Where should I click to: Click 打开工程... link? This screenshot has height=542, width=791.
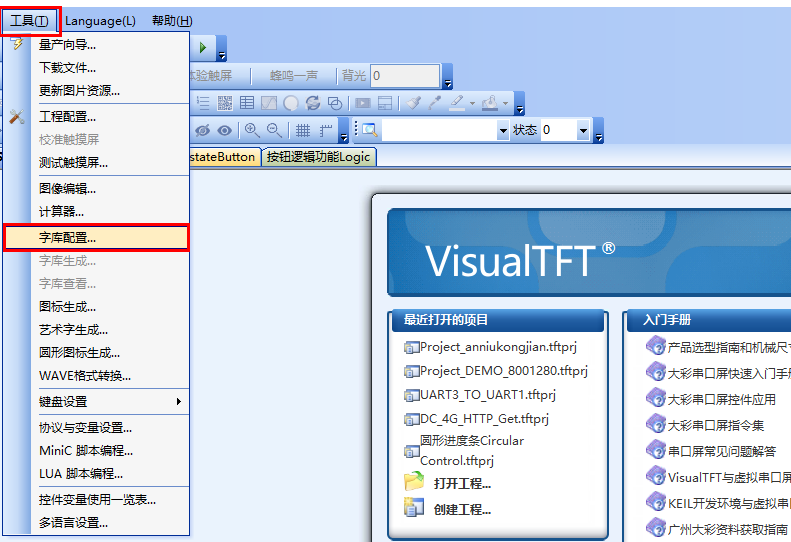463,483
